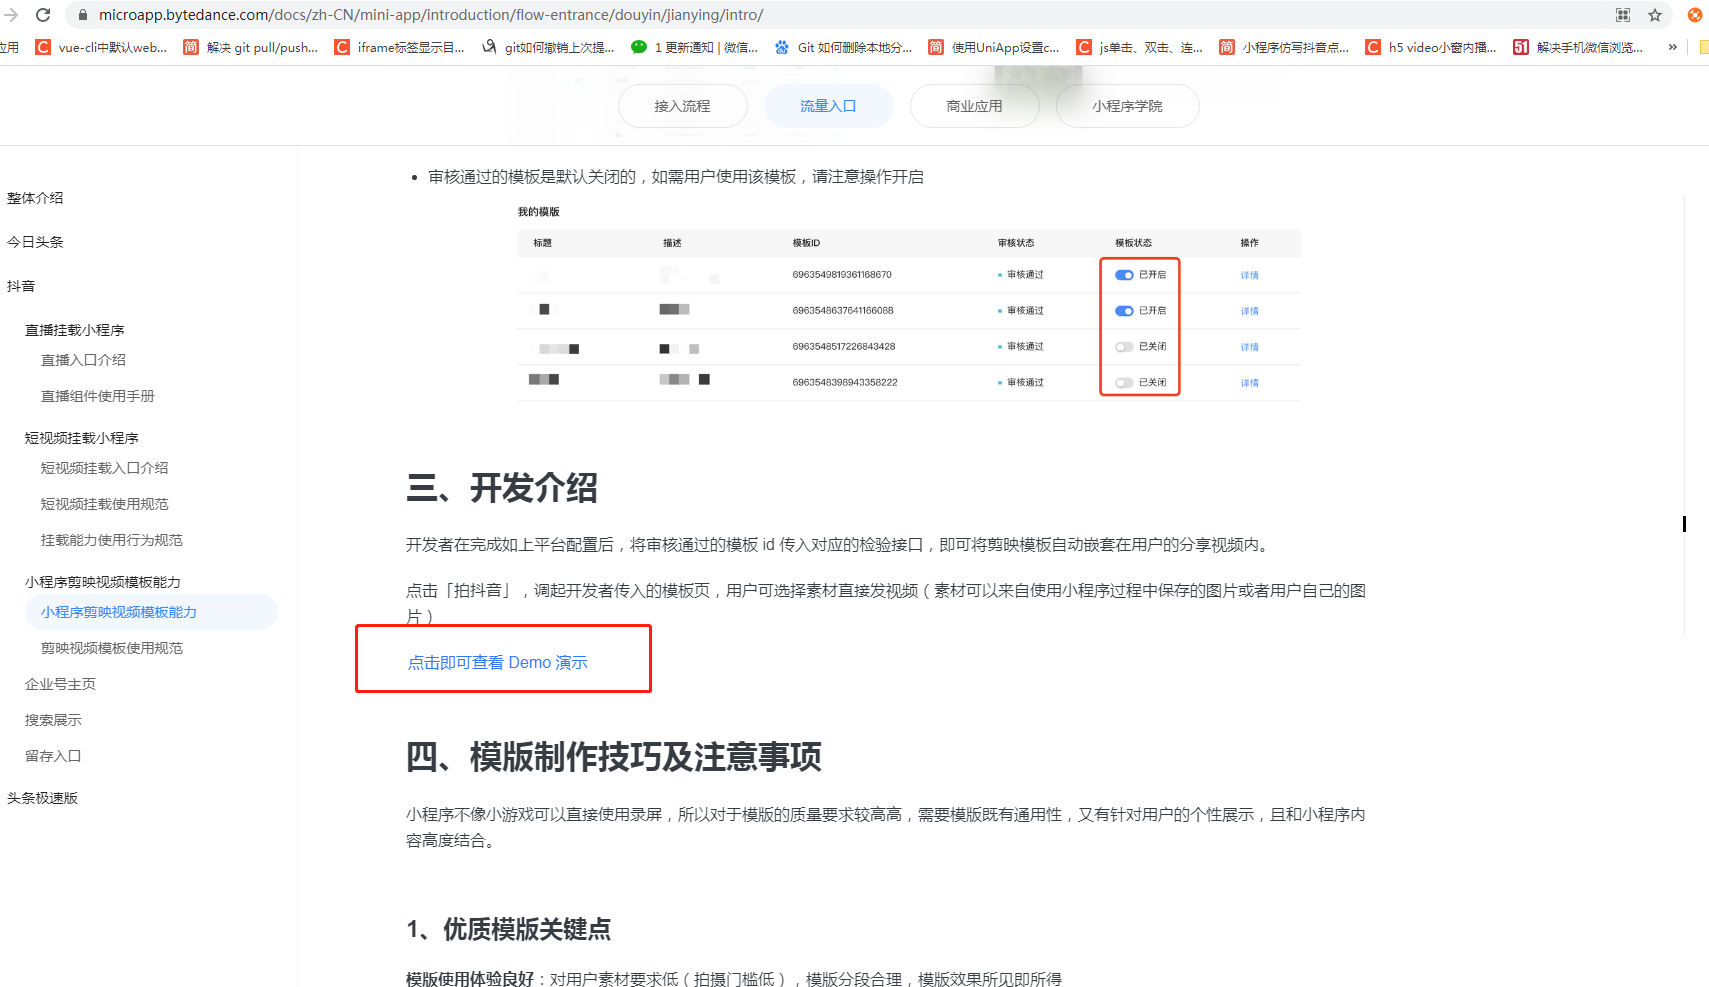Open the vue-cli bookmark
1709x987 pixels.
point(101,47)
